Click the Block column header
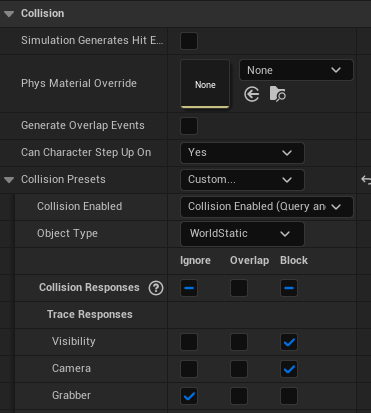Image resolution: width=371 pixels, height=413 pixels. tap(294, 260)
